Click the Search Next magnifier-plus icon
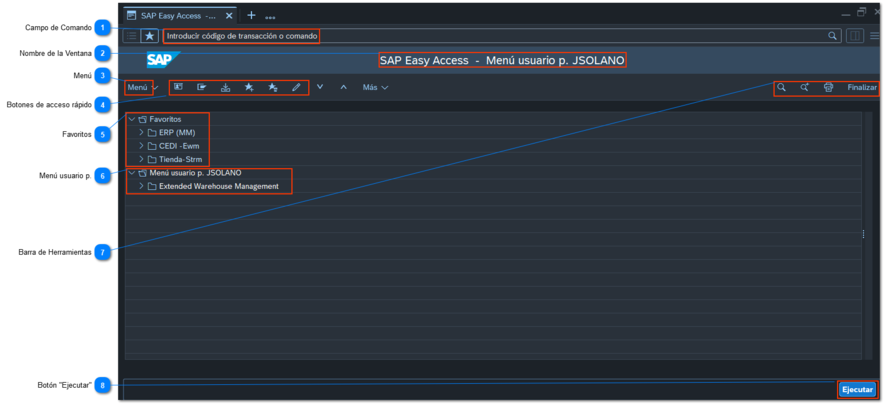Screen dimensions: 886x405 (805, 88)
